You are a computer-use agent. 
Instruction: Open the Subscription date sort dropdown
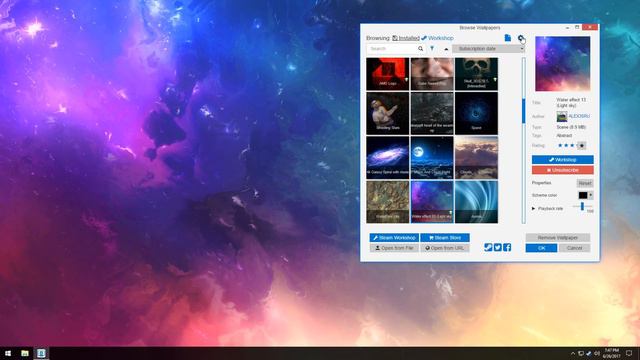coord(488,49)
